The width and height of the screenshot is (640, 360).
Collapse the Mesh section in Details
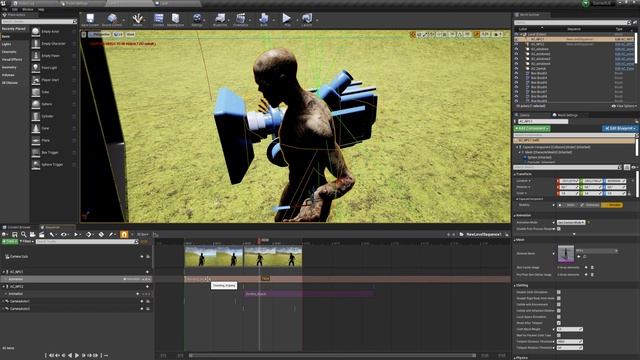click(x=515, y=240)
